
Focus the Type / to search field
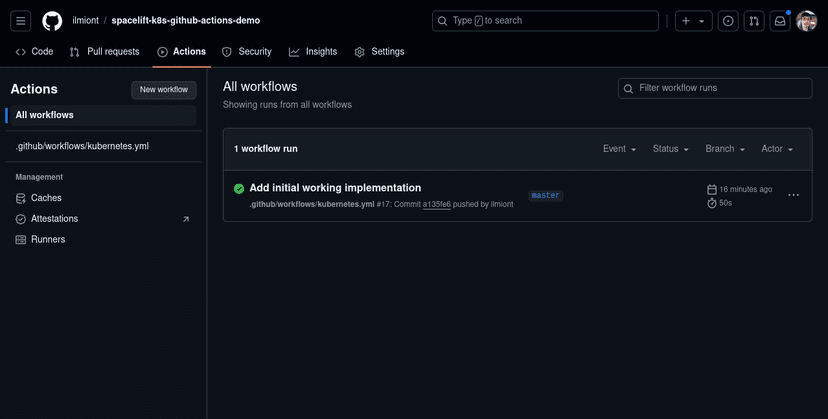tap(545, 21)
